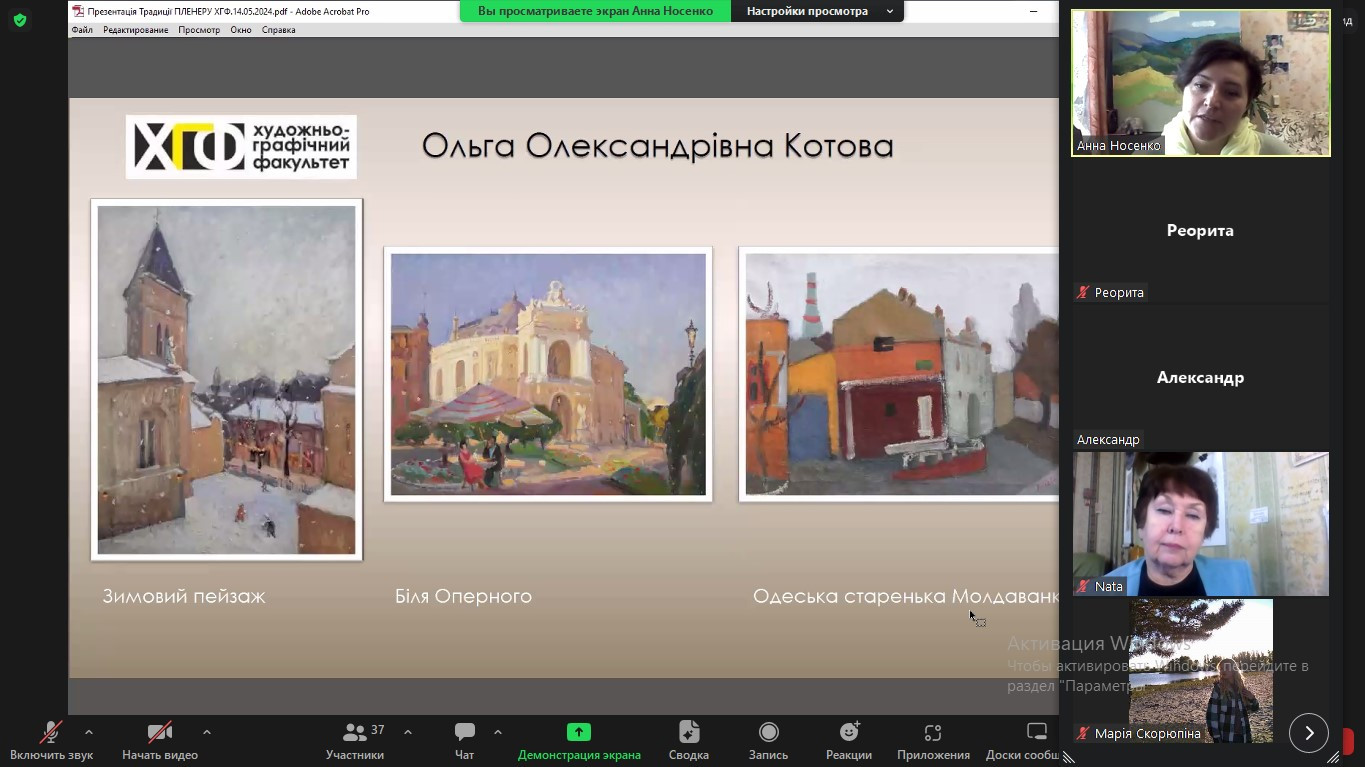This screenshot has width=1365, height=767.
Task: Open the Чат chat panel
Action: [465, 741]
